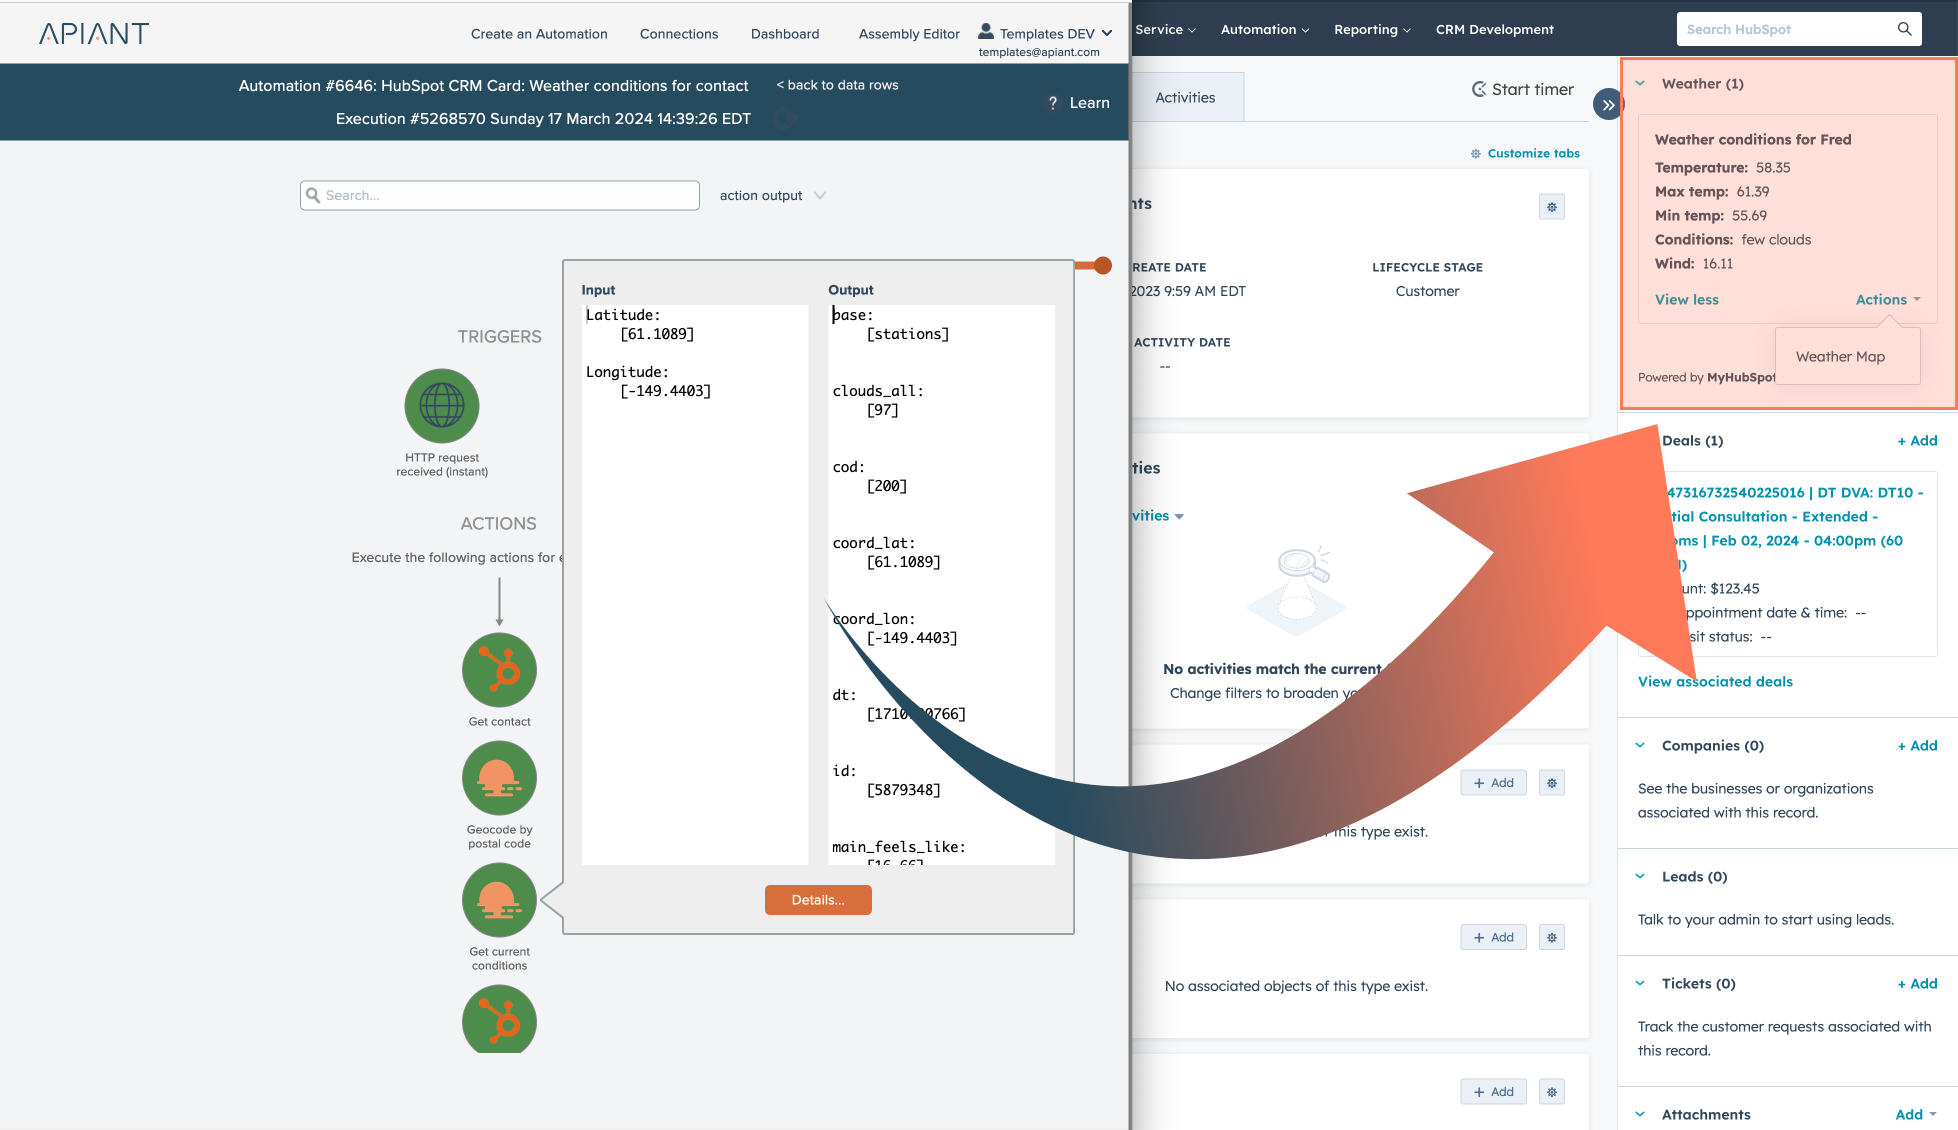Viewport: 1958px width, 1130px height.
Task: Choose the Weather Map menu entry
Action: click(1839, 357)
